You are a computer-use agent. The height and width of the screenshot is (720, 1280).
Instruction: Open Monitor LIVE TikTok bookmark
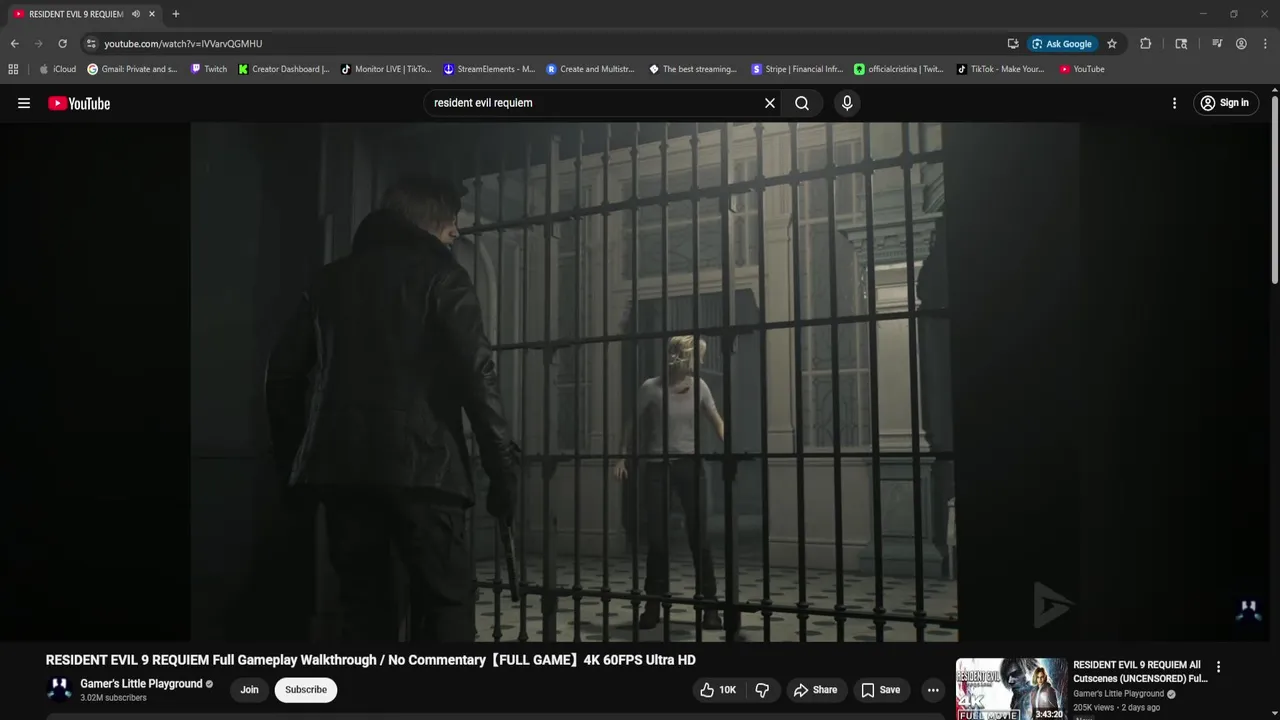pyautogui.click(x=386, y=69)
